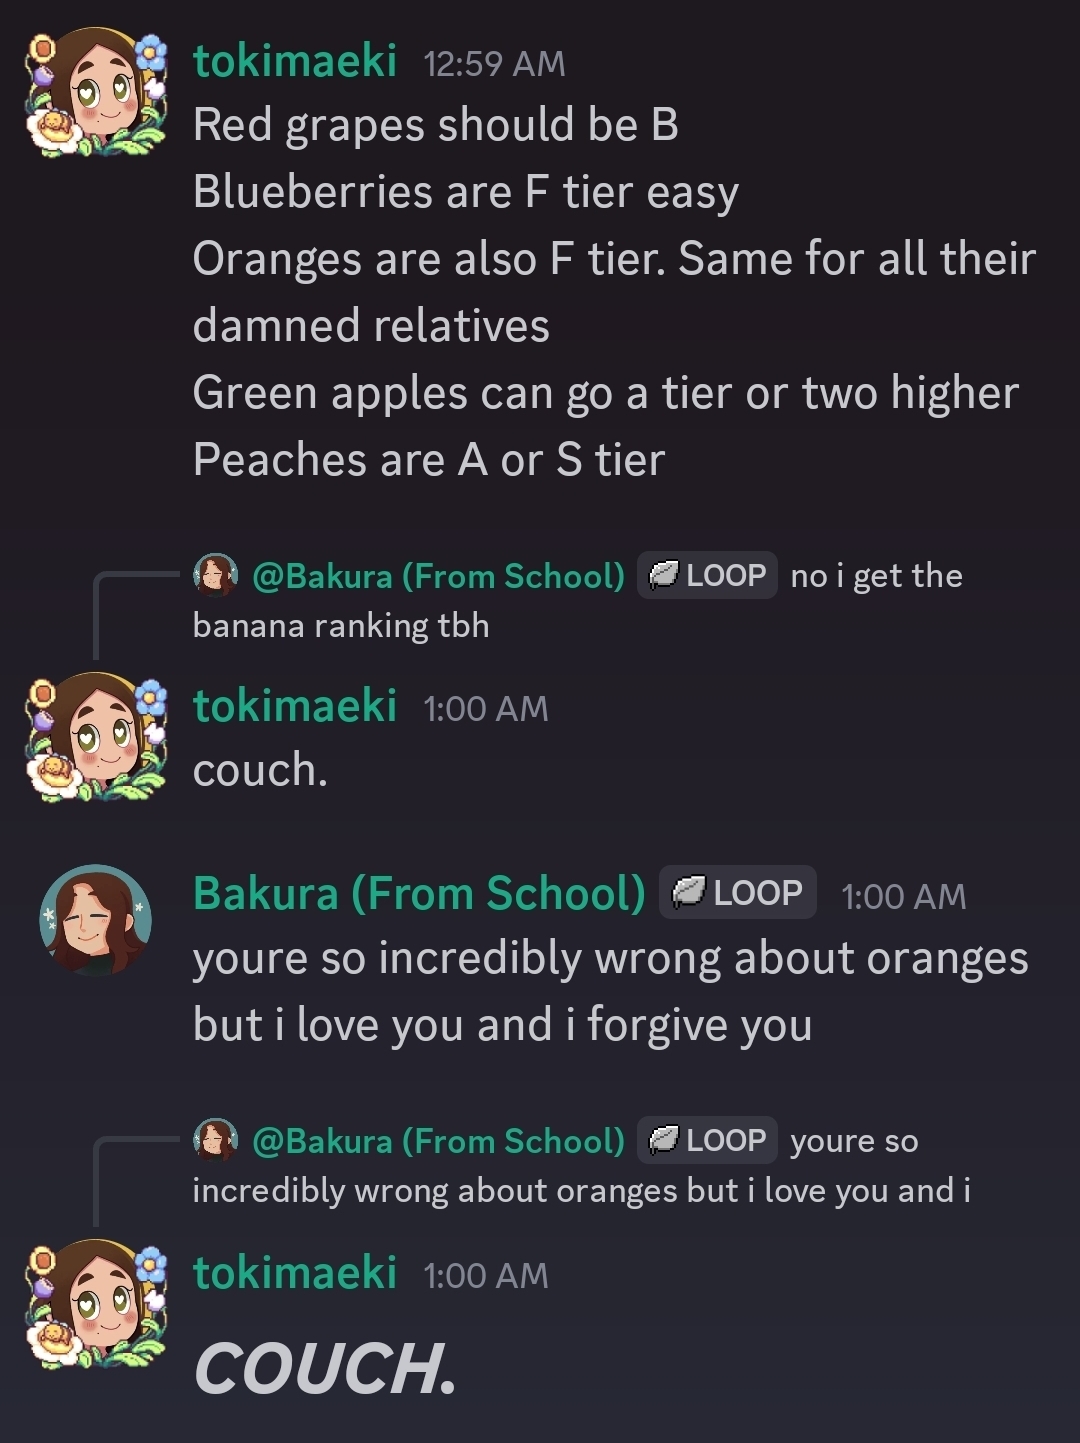Screen dimensions: 1080x1443
Task: Jump to the replied "incredibly wrong about oranges" preview text
Action: click(x=580, y=1191)
